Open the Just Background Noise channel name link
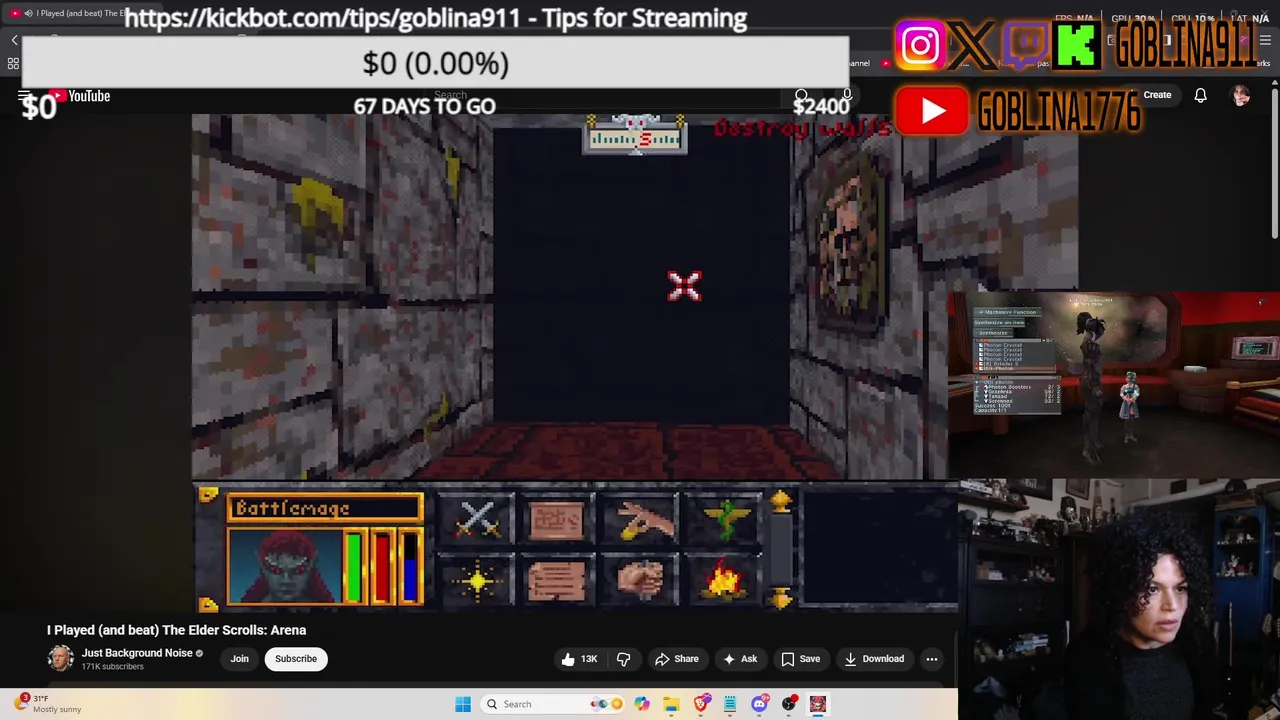Image resolution: width=1280 pixels, height=720 pixels. coord(137,653)
